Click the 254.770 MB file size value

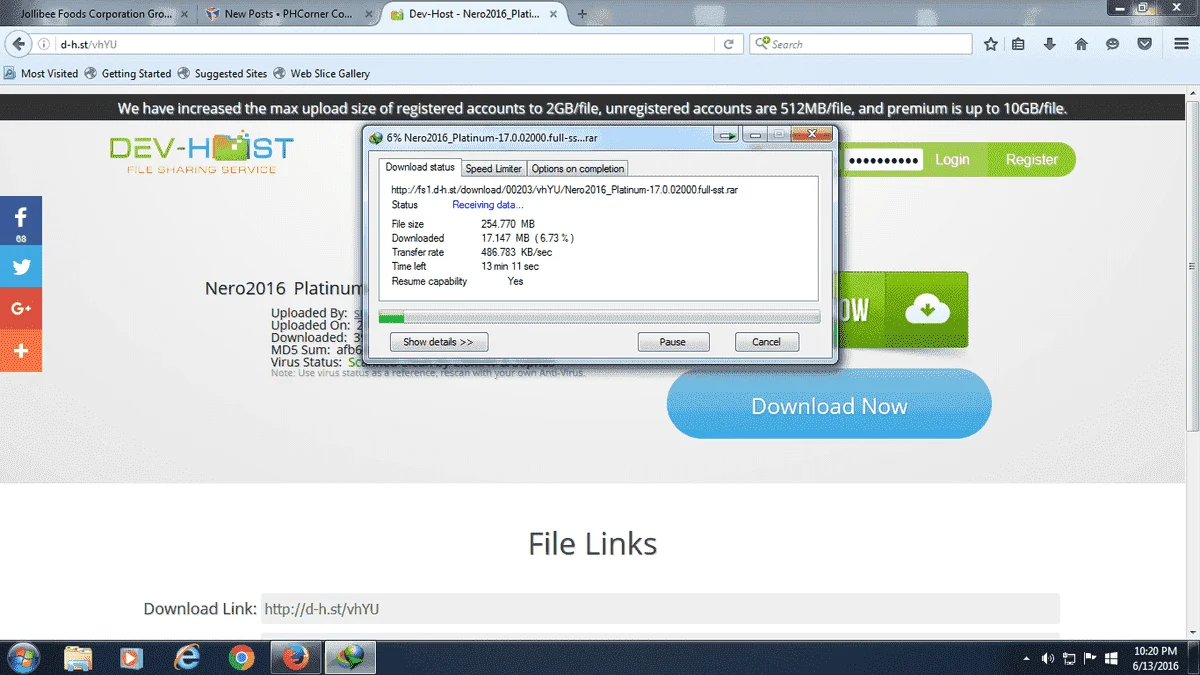[508, 224]
